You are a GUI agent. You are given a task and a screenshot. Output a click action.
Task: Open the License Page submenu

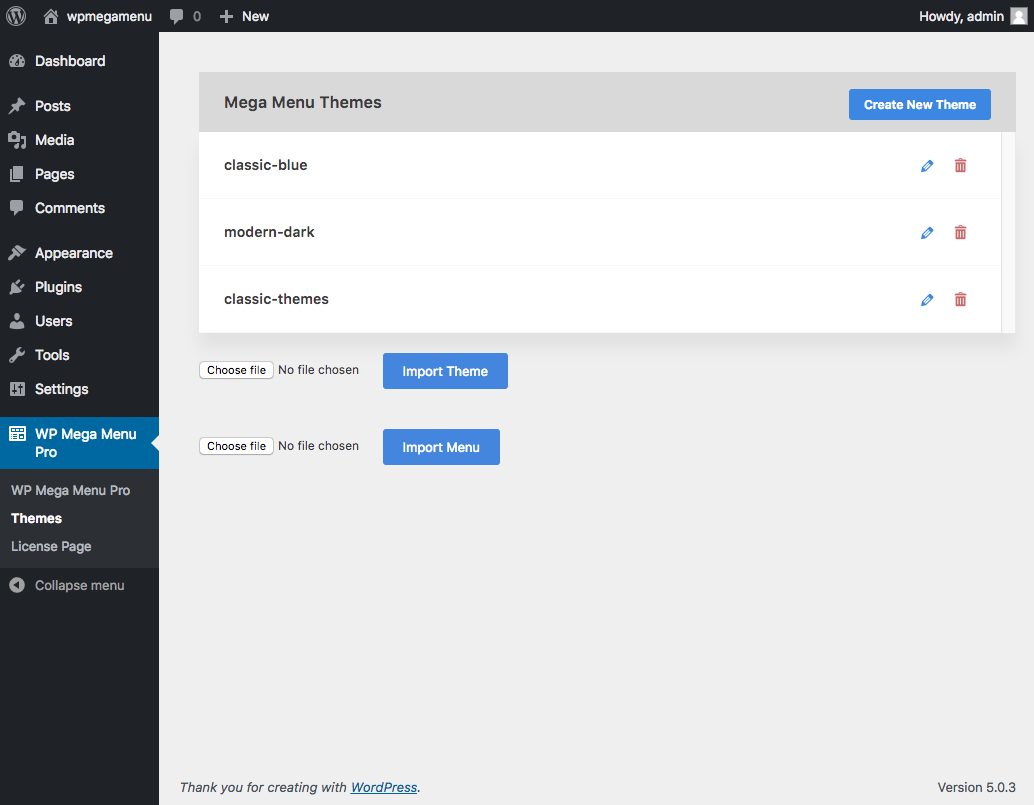51,547
